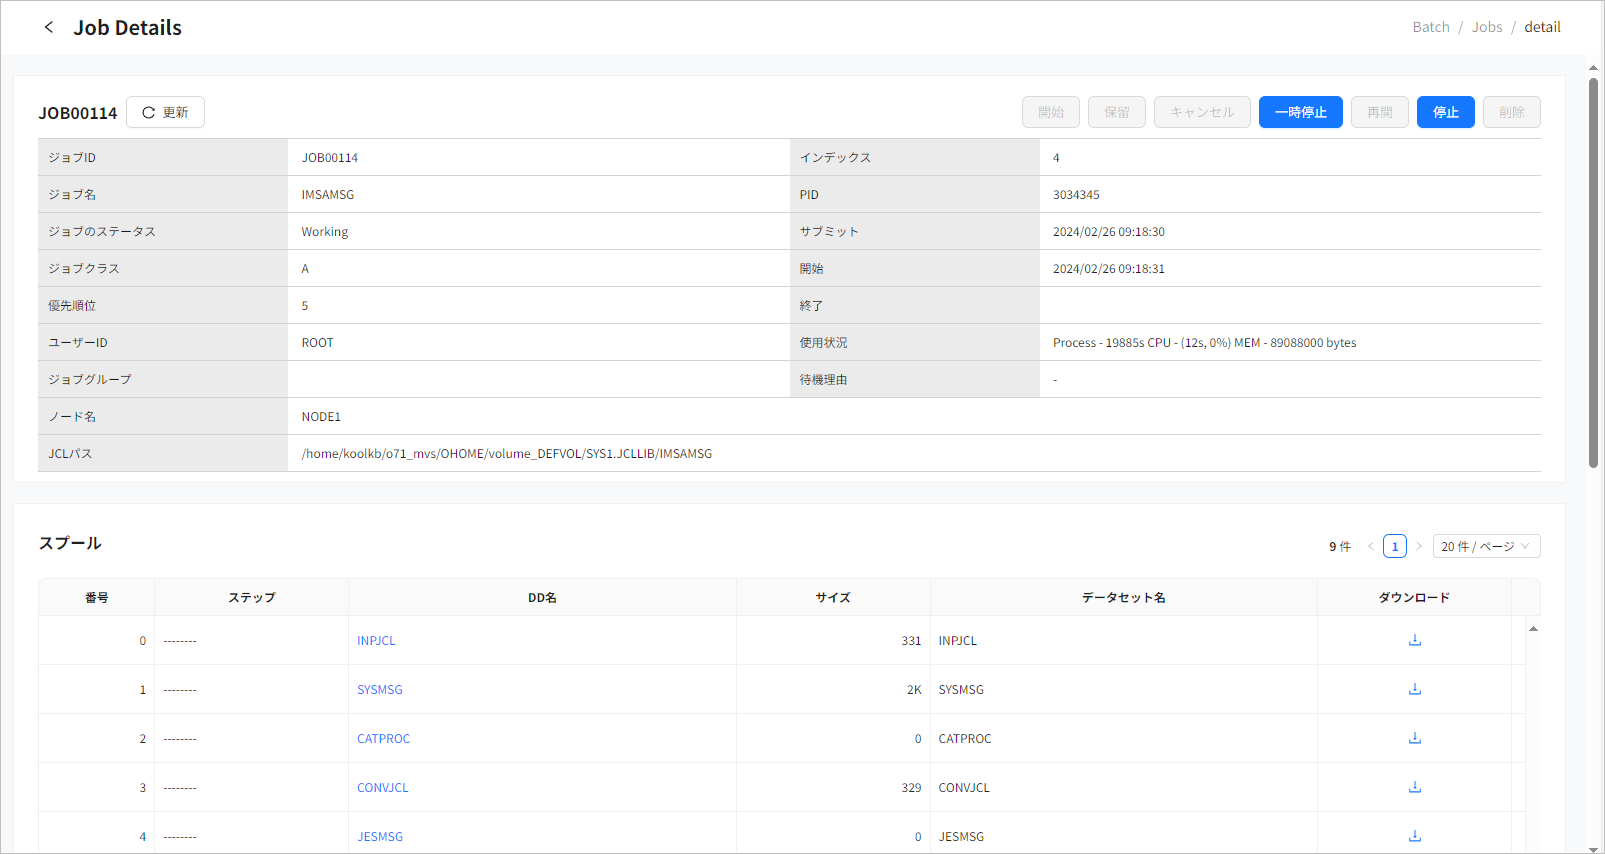Click the disabled 削除 button
1605x854 pixels.
pos(1511,112)
